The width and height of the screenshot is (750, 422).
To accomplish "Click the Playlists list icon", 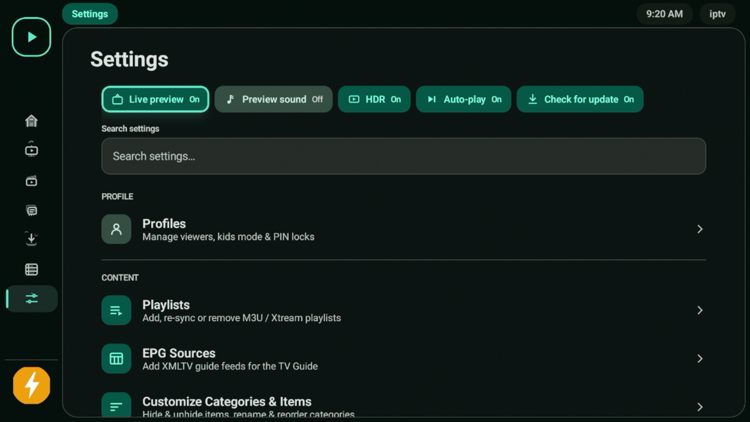I will tap(116, 310).
